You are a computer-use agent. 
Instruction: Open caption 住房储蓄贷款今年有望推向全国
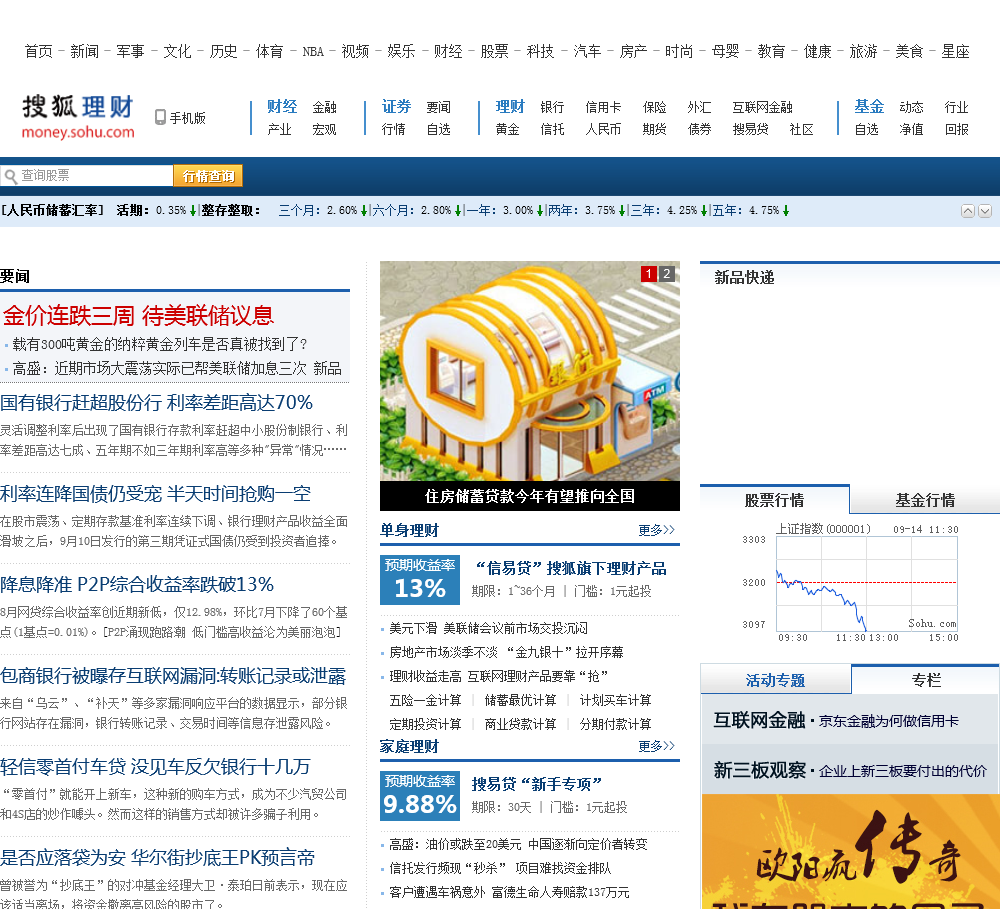[529, 496]
